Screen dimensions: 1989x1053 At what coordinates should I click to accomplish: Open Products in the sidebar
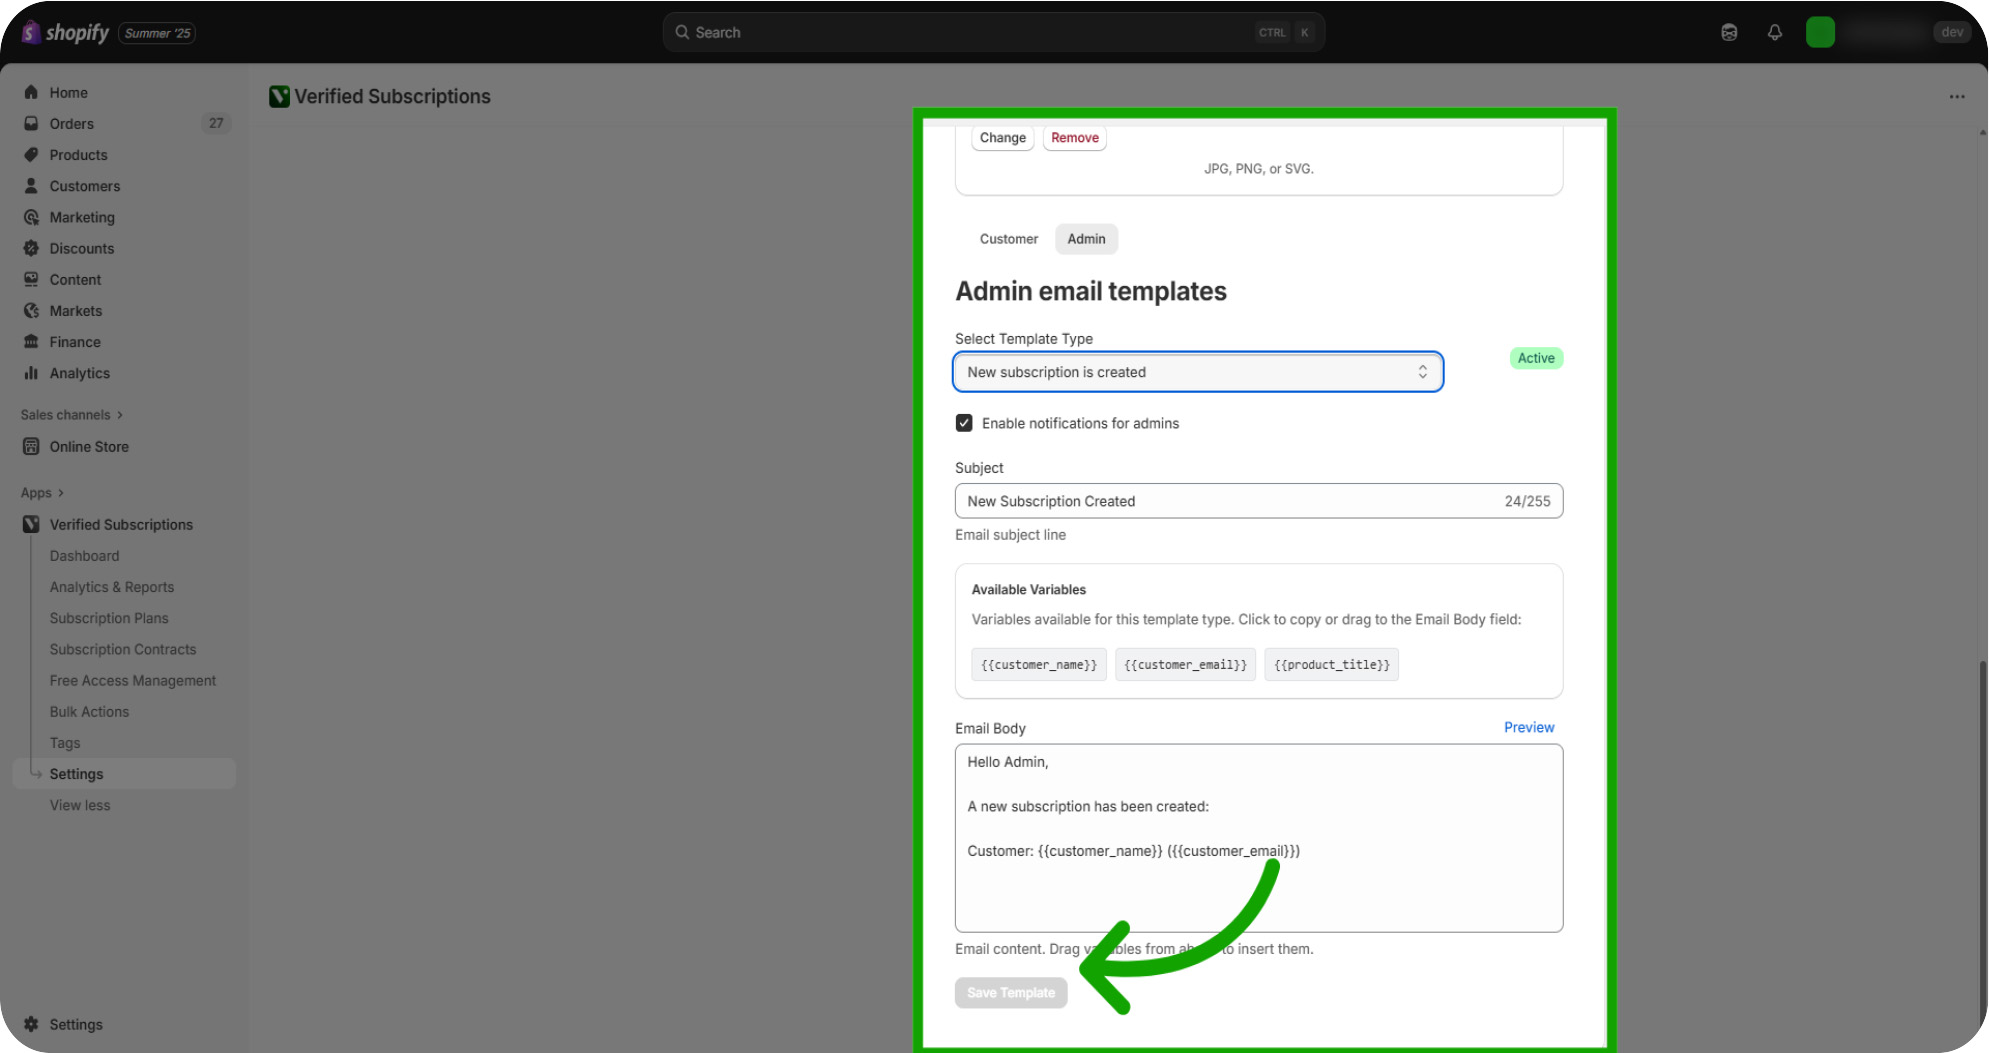coord(79,154)
